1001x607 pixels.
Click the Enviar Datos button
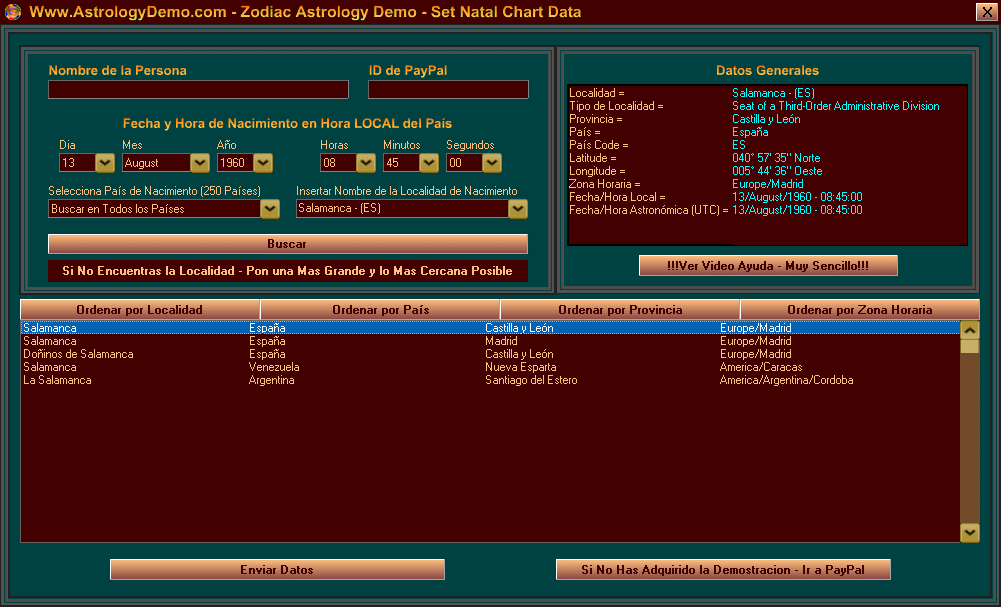pos(277,570)
